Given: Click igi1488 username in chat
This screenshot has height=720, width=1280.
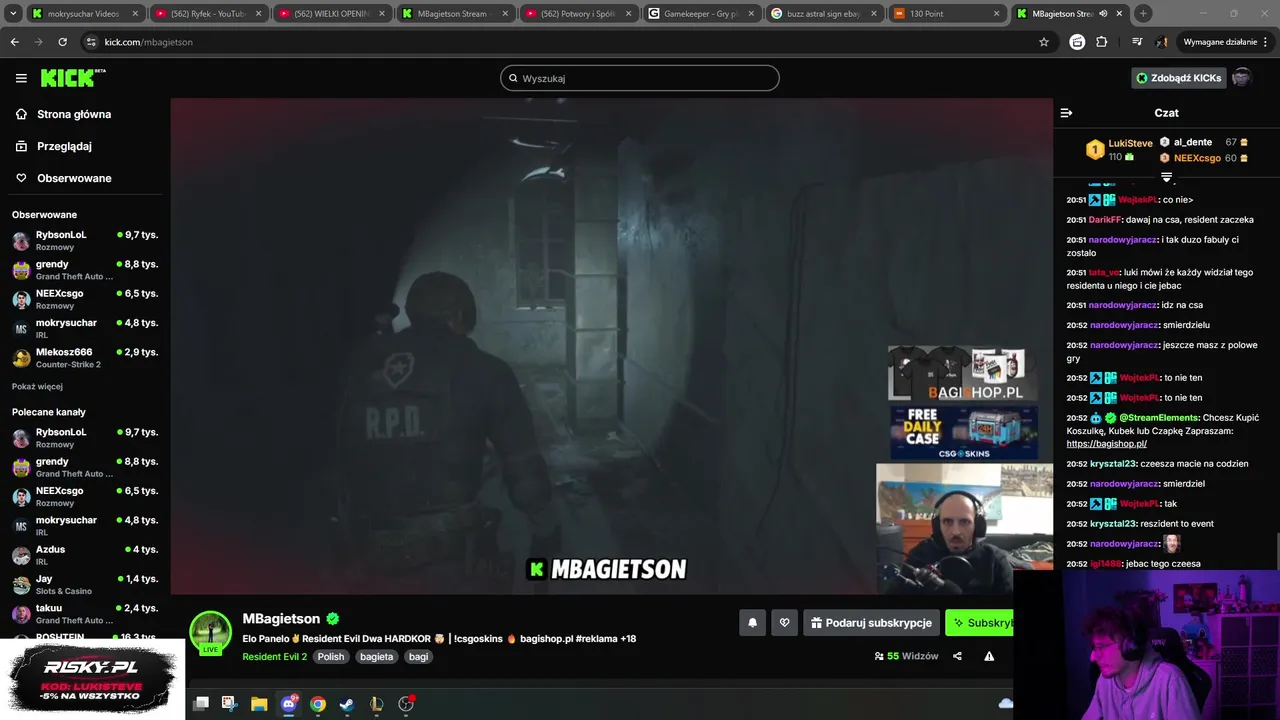Looking at the screenshot, I should [1105, 564].
